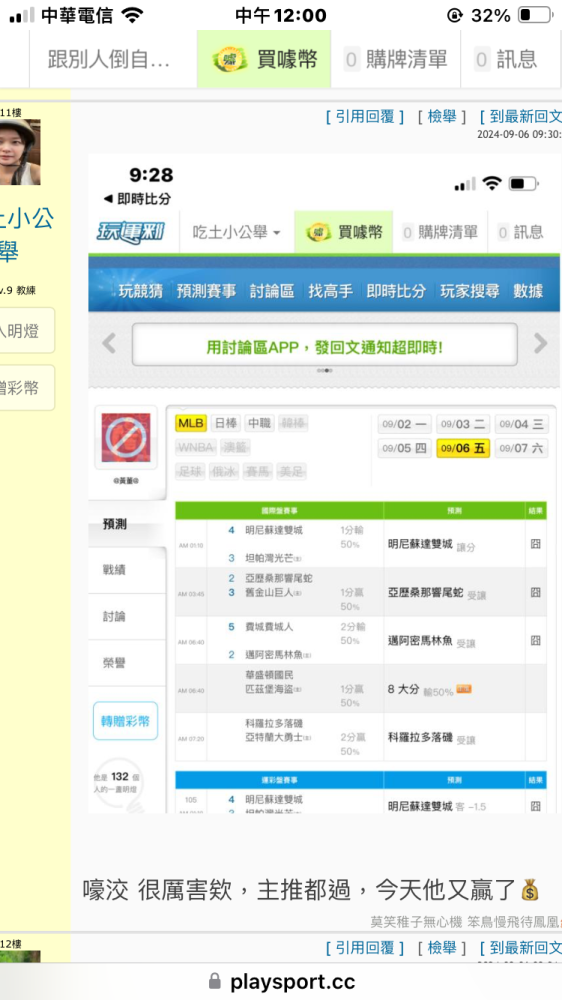The image size is (562, 1000).
Task: Tap the rotation lock icon in status bar
Action: pyautogui.click(x=454, y=15)
